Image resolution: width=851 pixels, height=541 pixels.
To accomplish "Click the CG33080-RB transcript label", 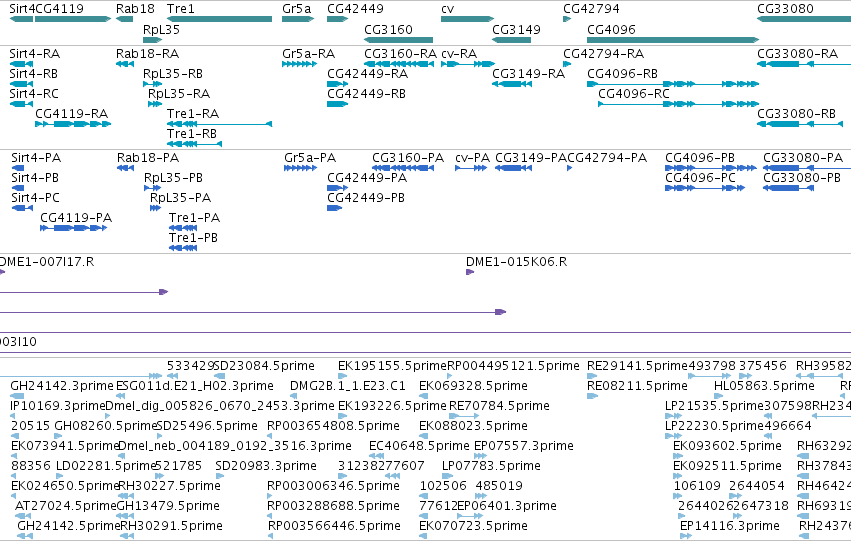I will click(x=797, y=114).
